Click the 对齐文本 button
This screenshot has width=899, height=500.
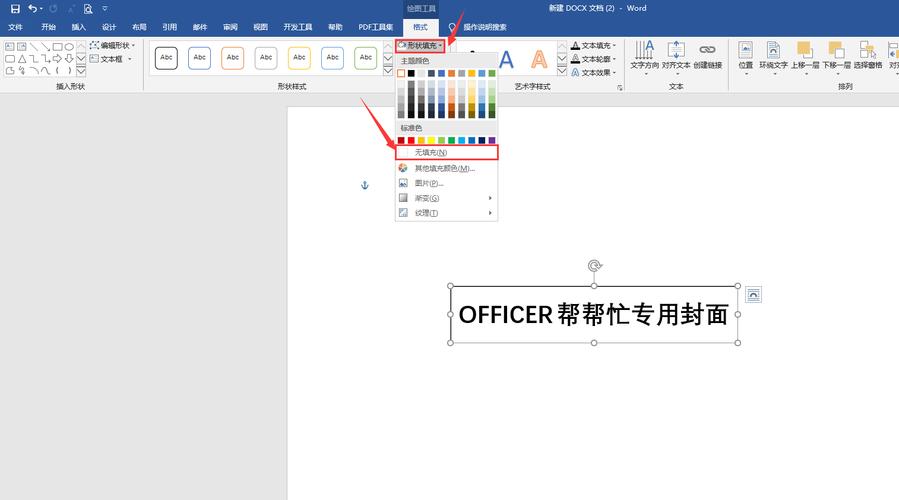676,56
